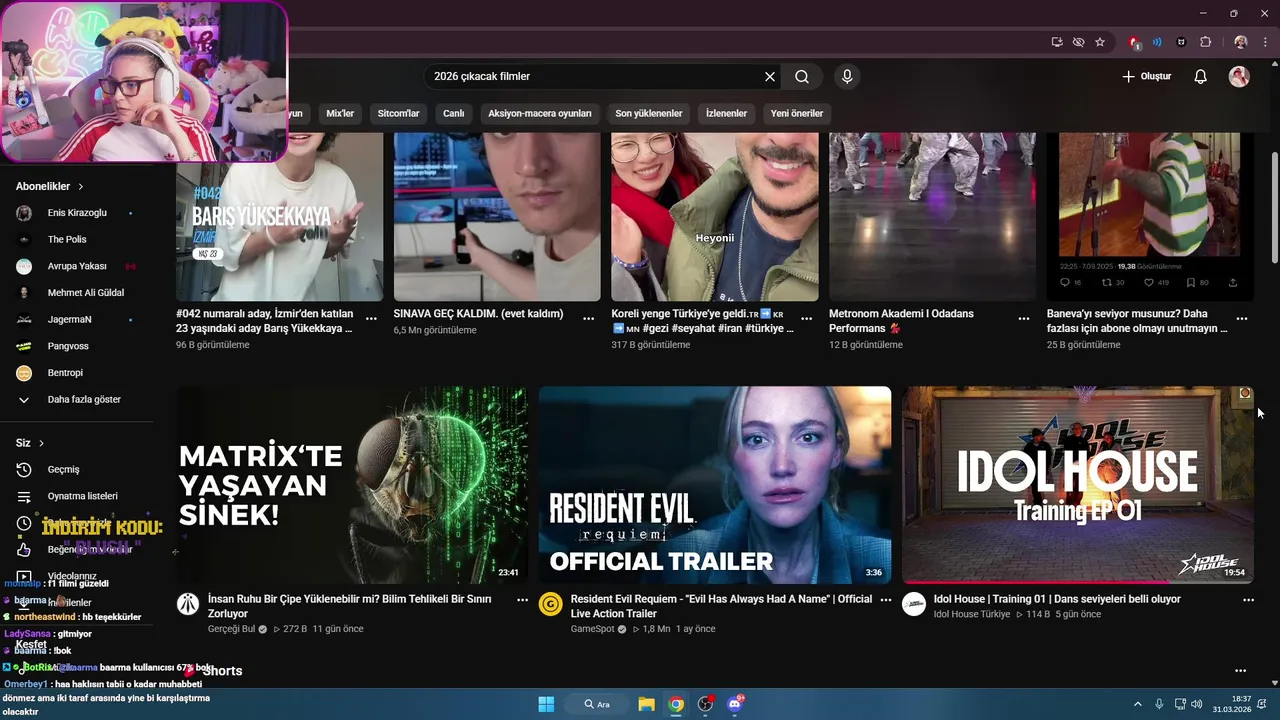
Task: Open options for Baneva'yı seviyor musunuz short
Action: pos(1242,318)
